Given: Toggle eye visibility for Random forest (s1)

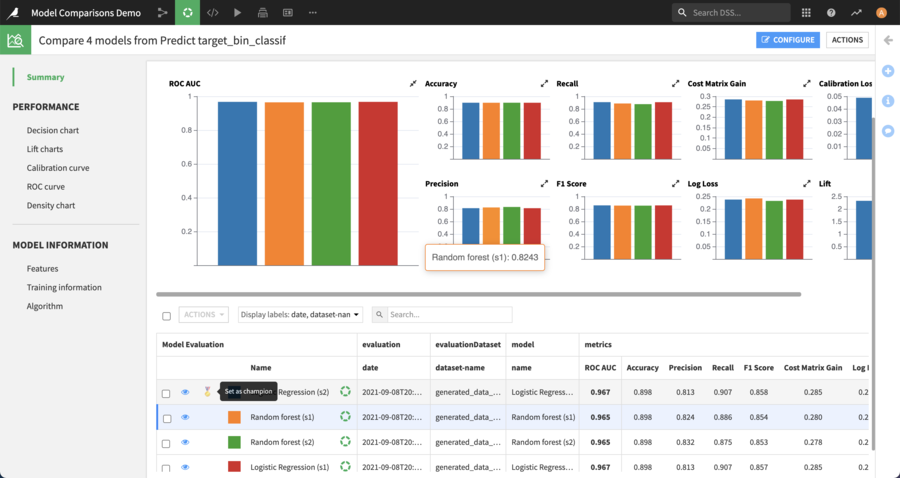Looking at the screenshot, I should point(185,417).
